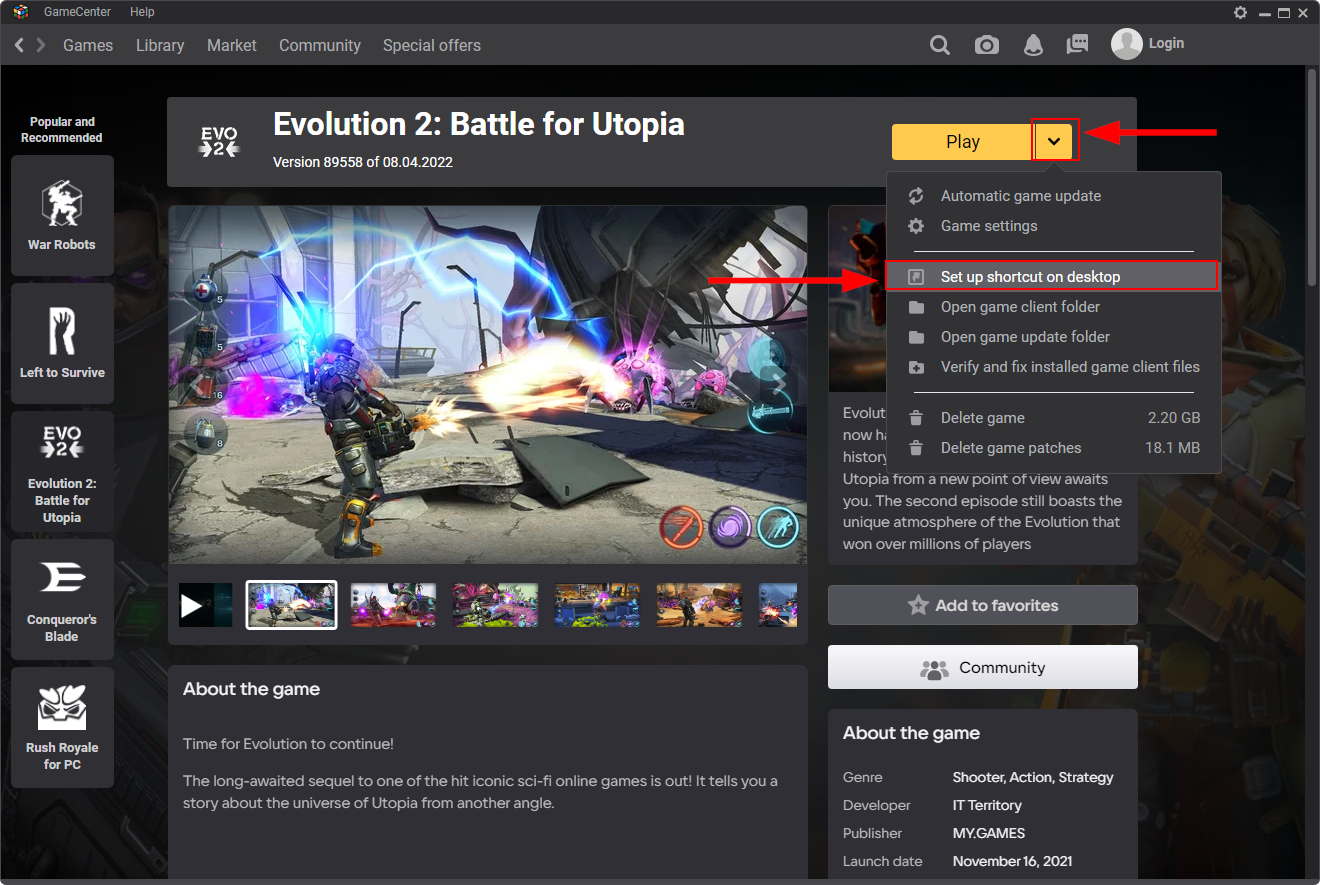Play the video thumbnail in gallery
The width and height of the screenshot is (1320, 885).
(x=205, y=605)
